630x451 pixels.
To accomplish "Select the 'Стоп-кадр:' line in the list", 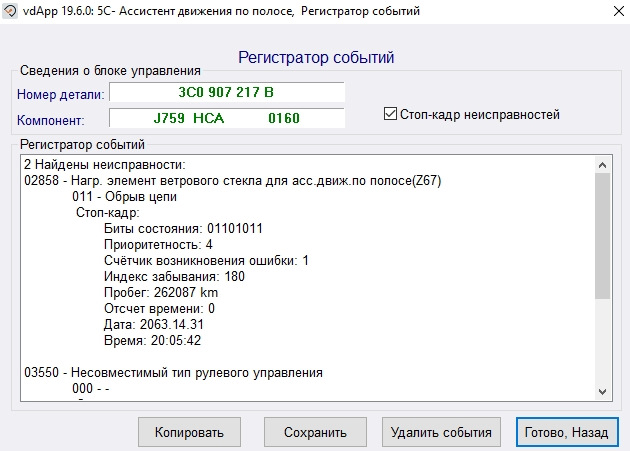I will [108, 213].
